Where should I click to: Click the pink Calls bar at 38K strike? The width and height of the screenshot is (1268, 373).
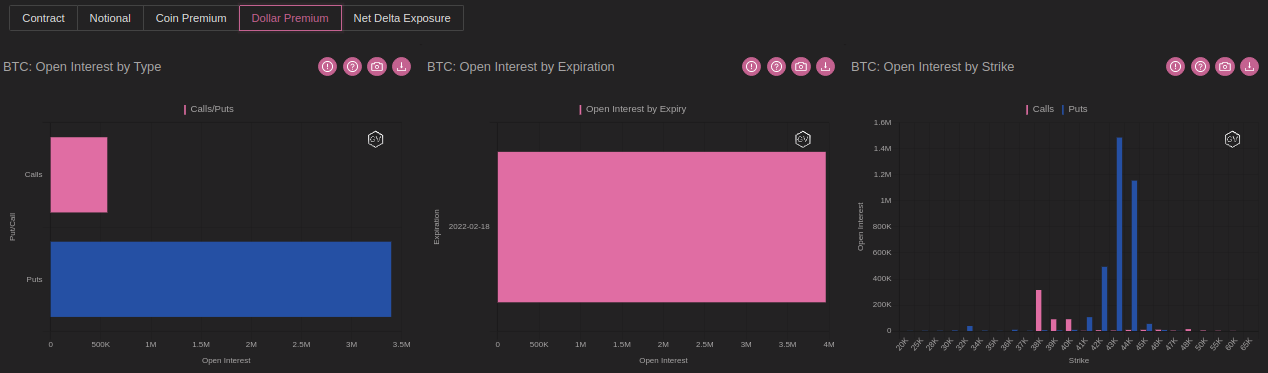[x=1039, y=310]
